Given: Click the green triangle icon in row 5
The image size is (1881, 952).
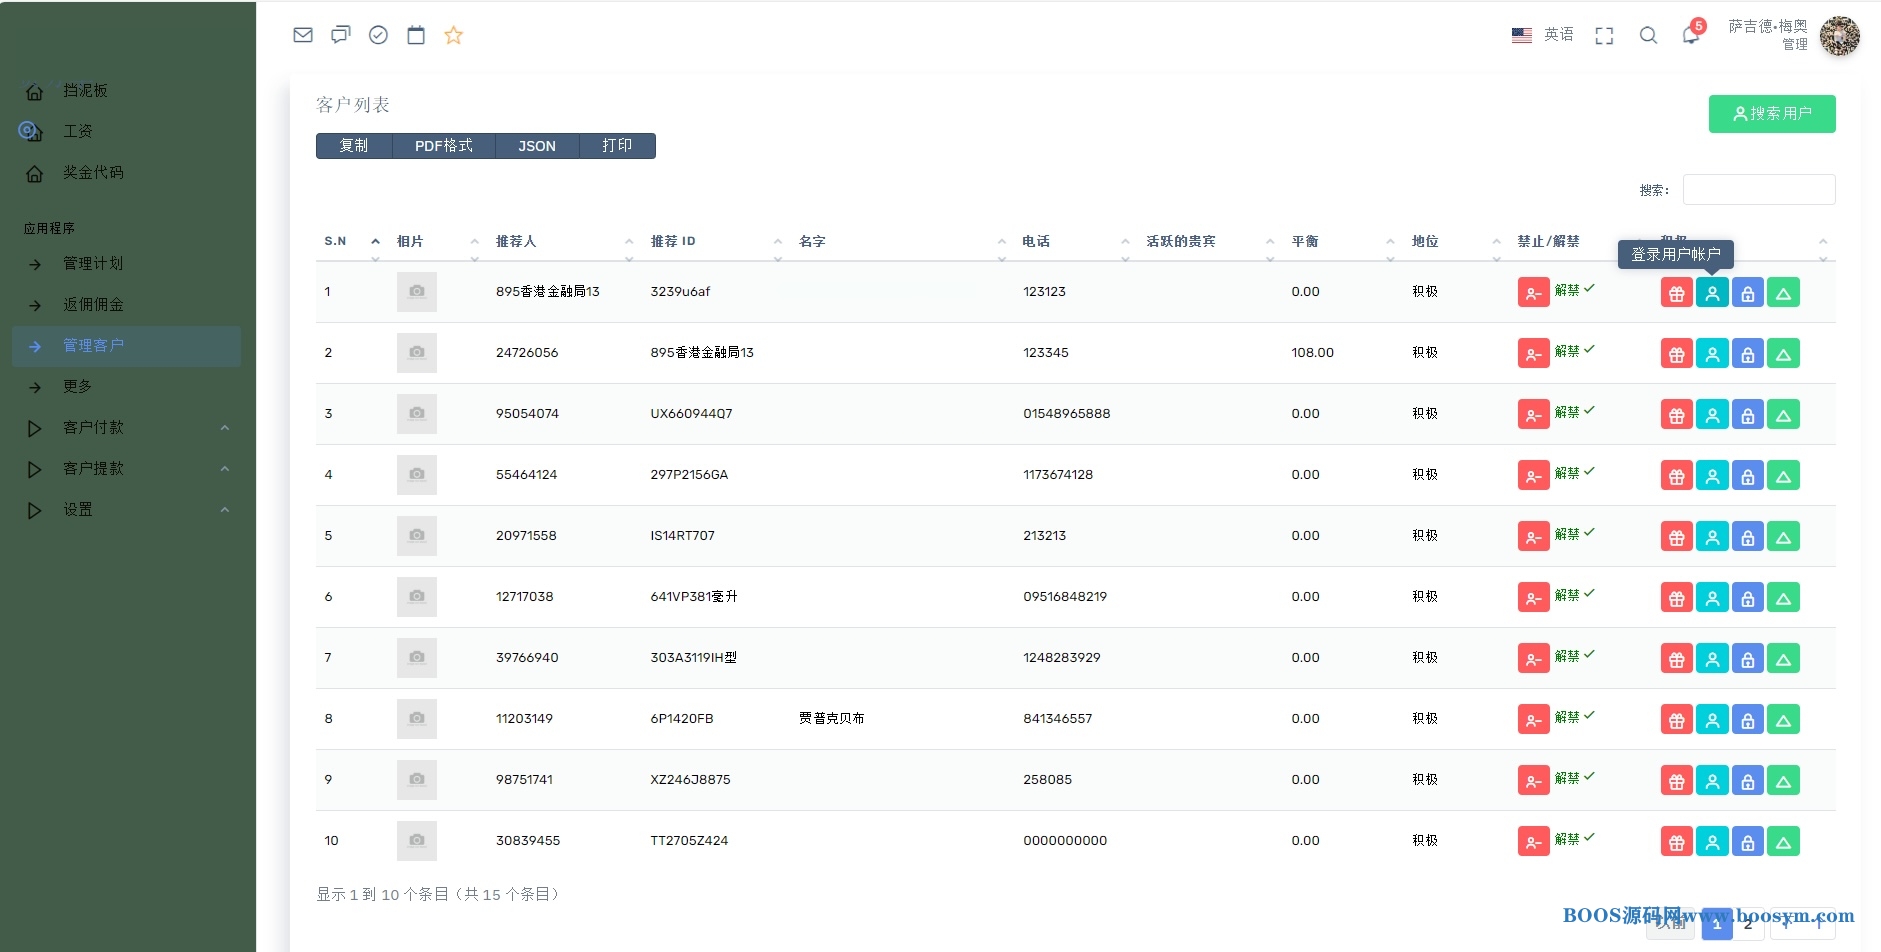Looking at the screenshot, I should pos(1783,537).
